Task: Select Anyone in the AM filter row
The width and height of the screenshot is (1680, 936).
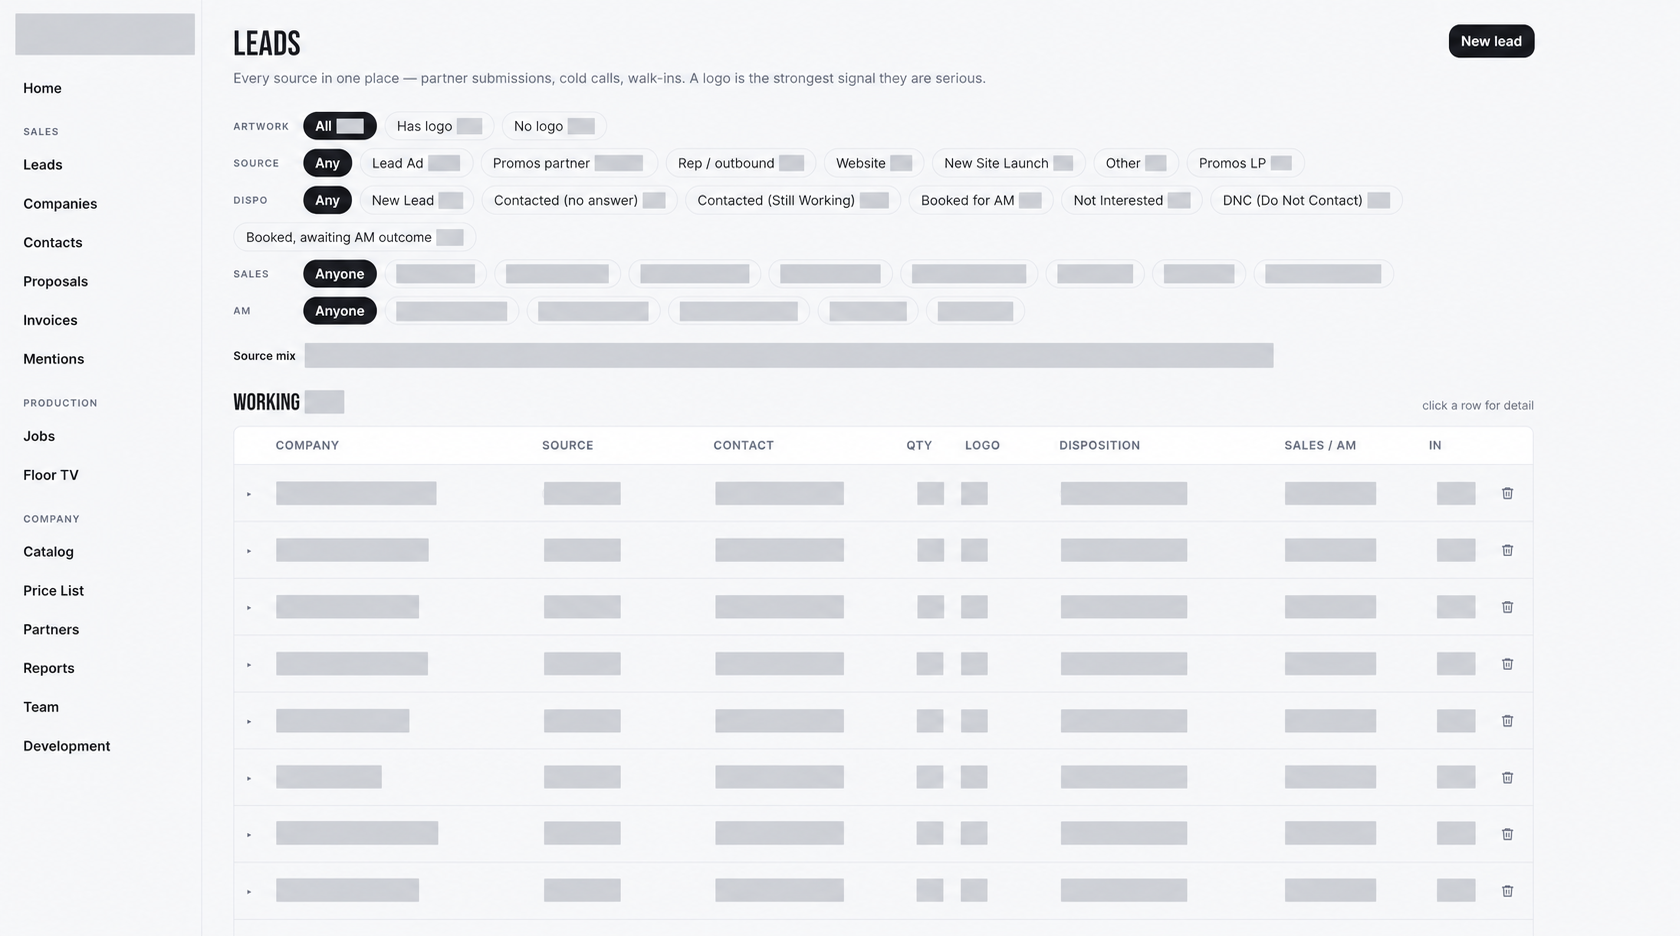Action: (340, 311)
